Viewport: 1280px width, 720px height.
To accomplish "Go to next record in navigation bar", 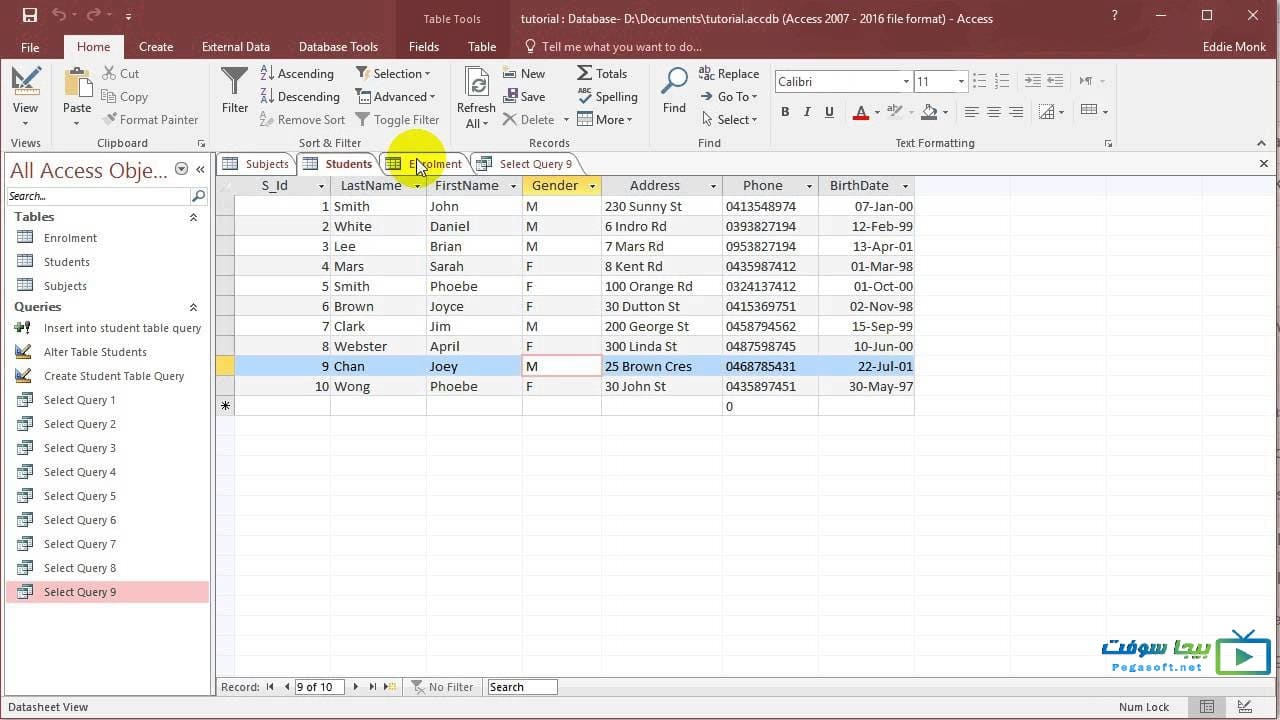I will 356,687.
